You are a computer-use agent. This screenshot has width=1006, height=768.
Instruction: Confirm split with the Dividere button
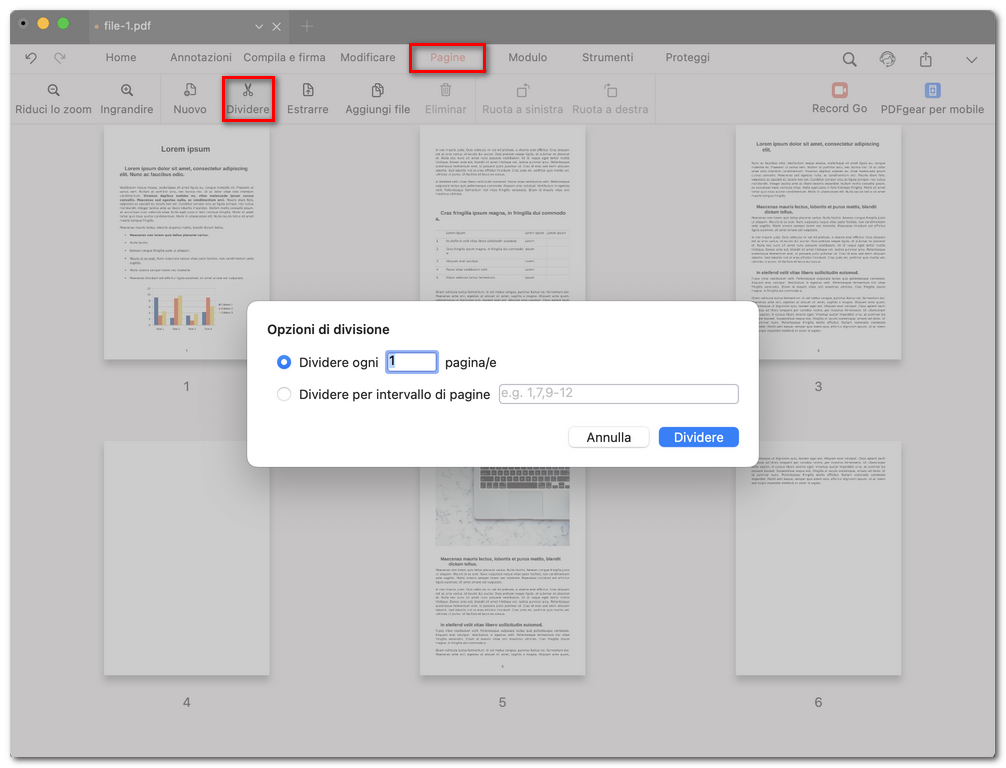[x=698, y=437]
